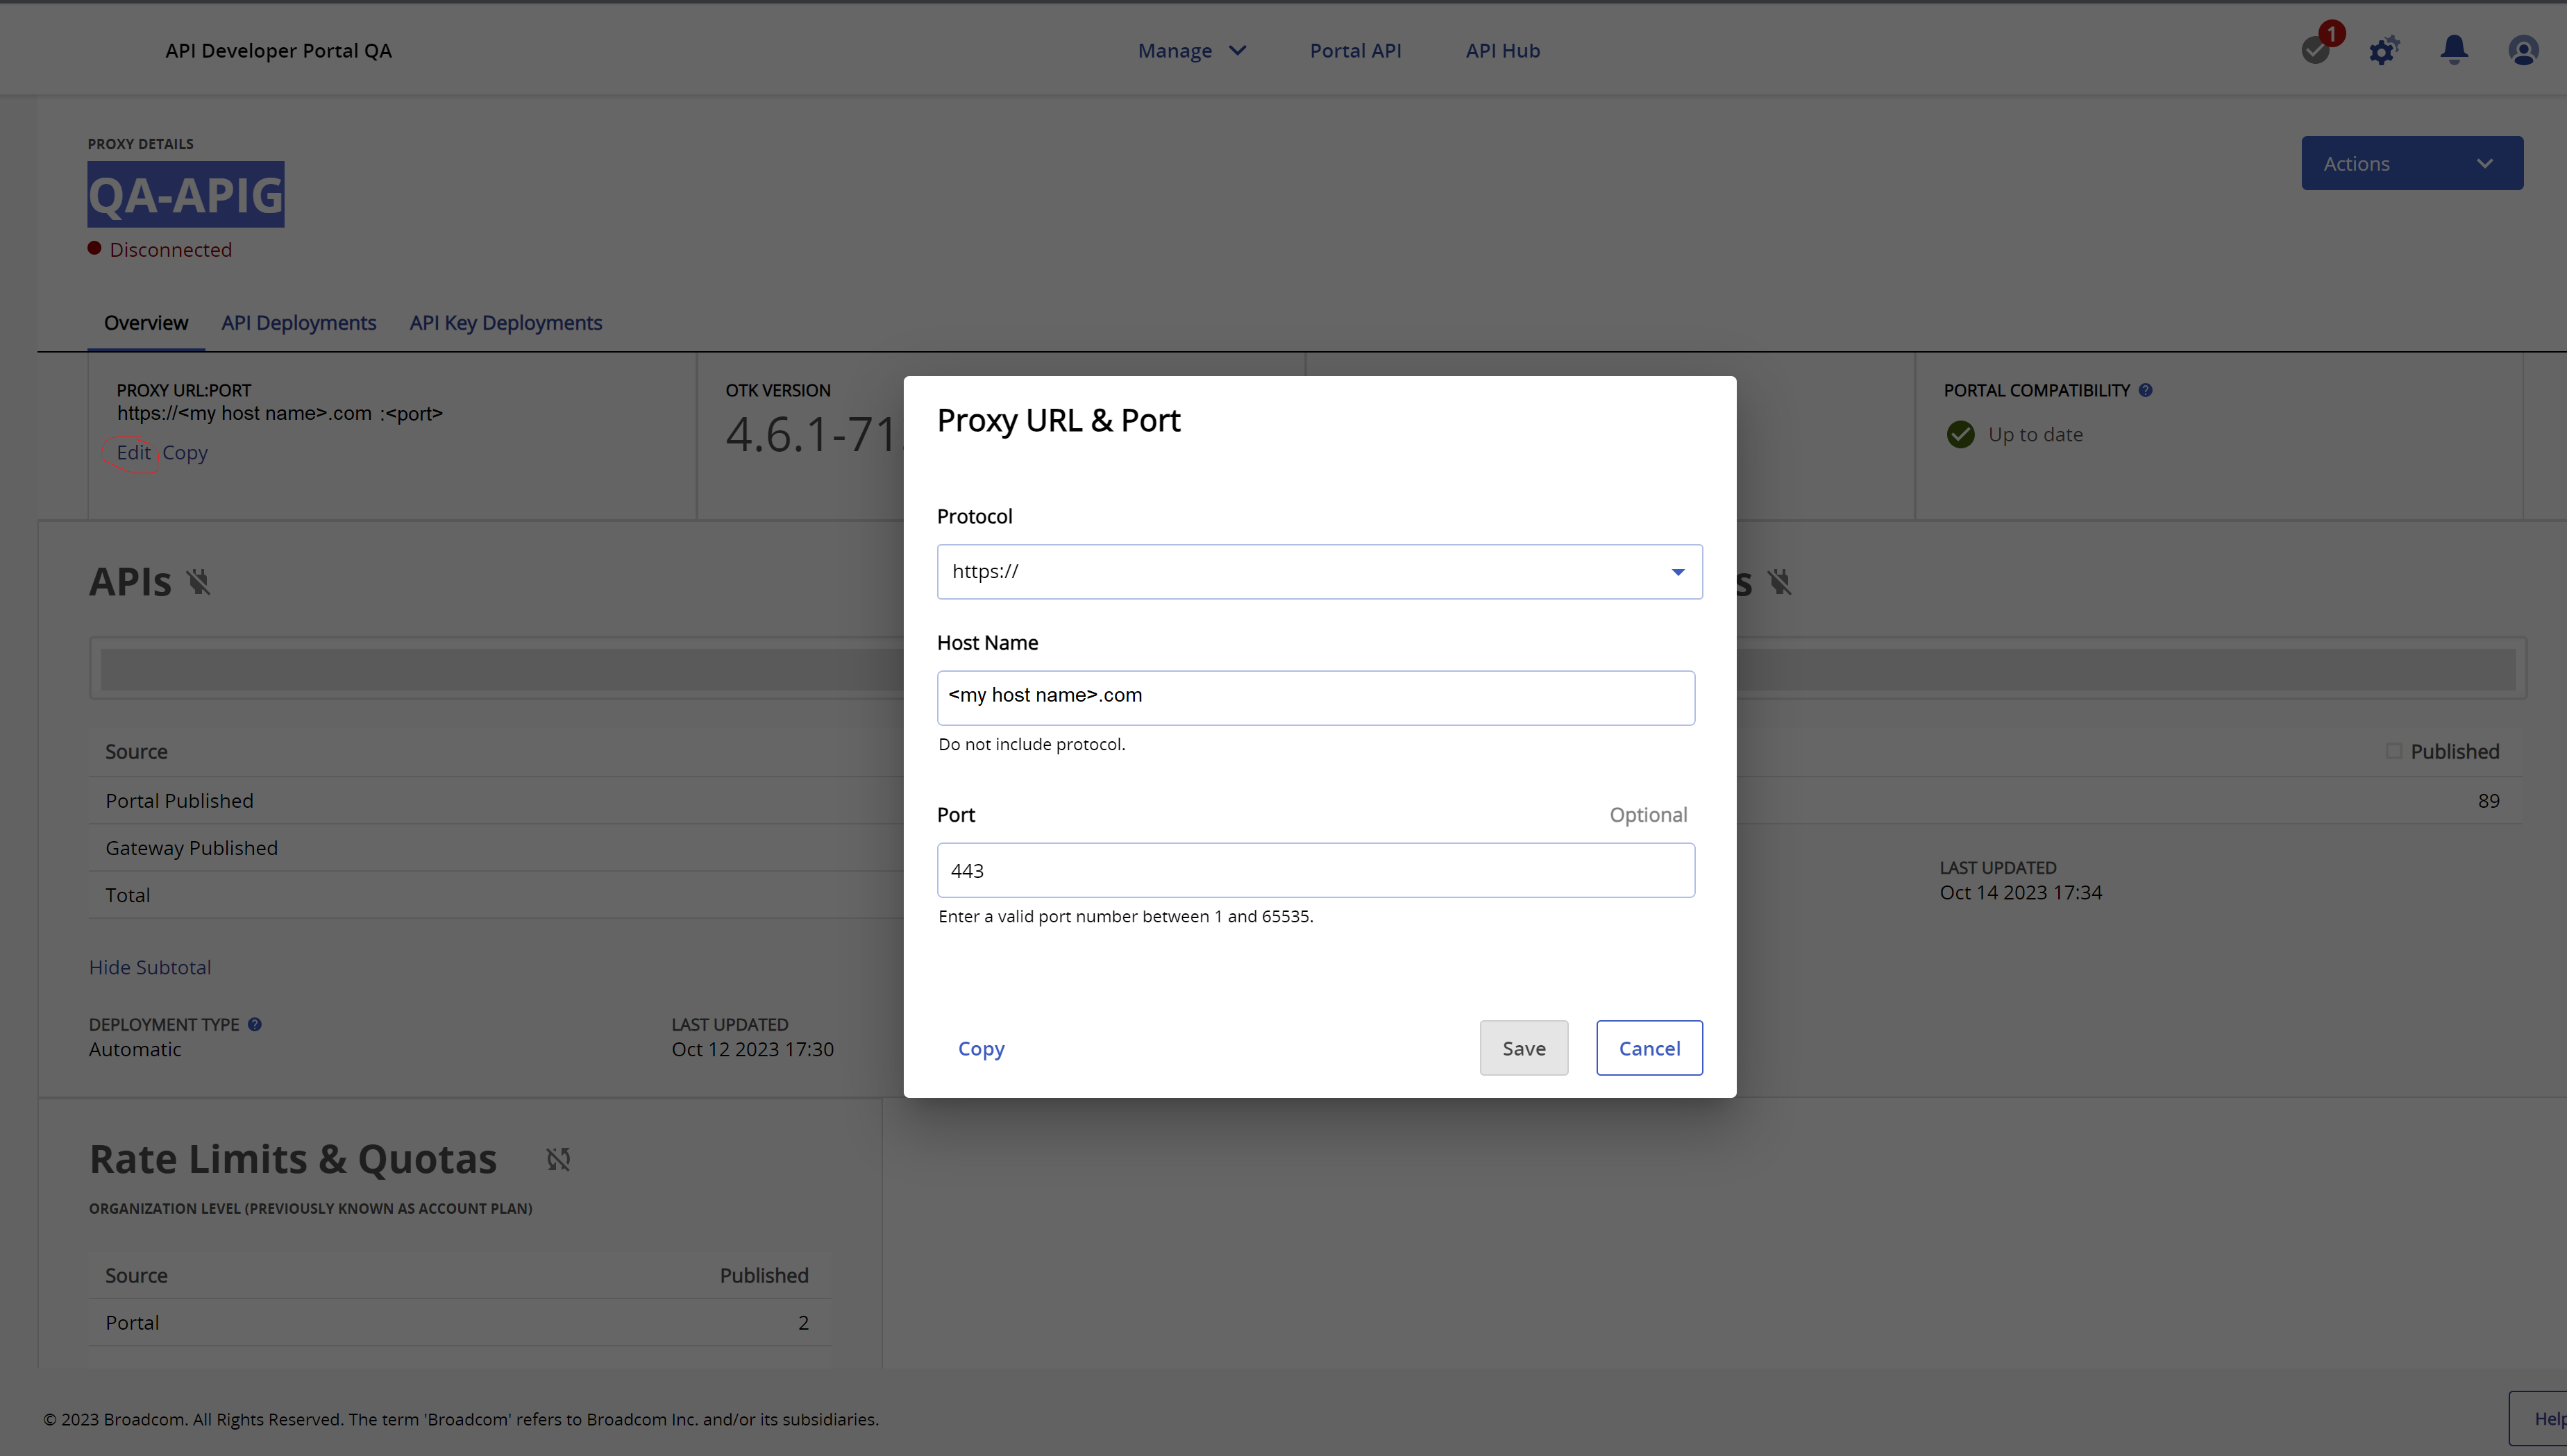Expand the Manage menu in top navigation
The height and width of the screenshot is (1456, 2567).
[1191, 51]
